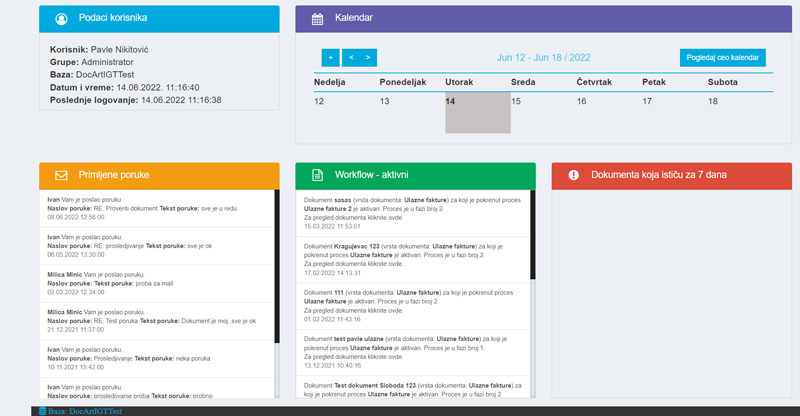Click the Jun 12 - Jun 18 / 2022 title
The height and width of the screenshot is (416, 800).
click(543, 58)
